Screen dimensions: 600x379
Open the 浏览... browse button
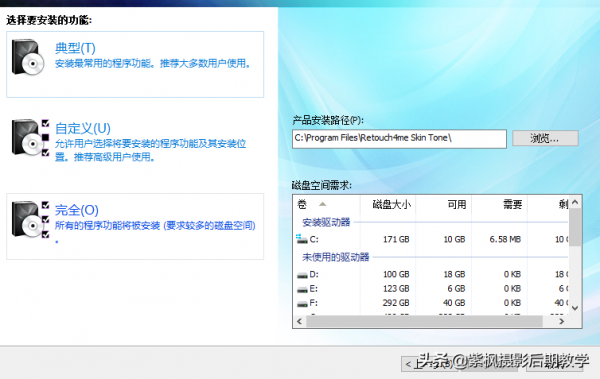click(x=545, y=138)
